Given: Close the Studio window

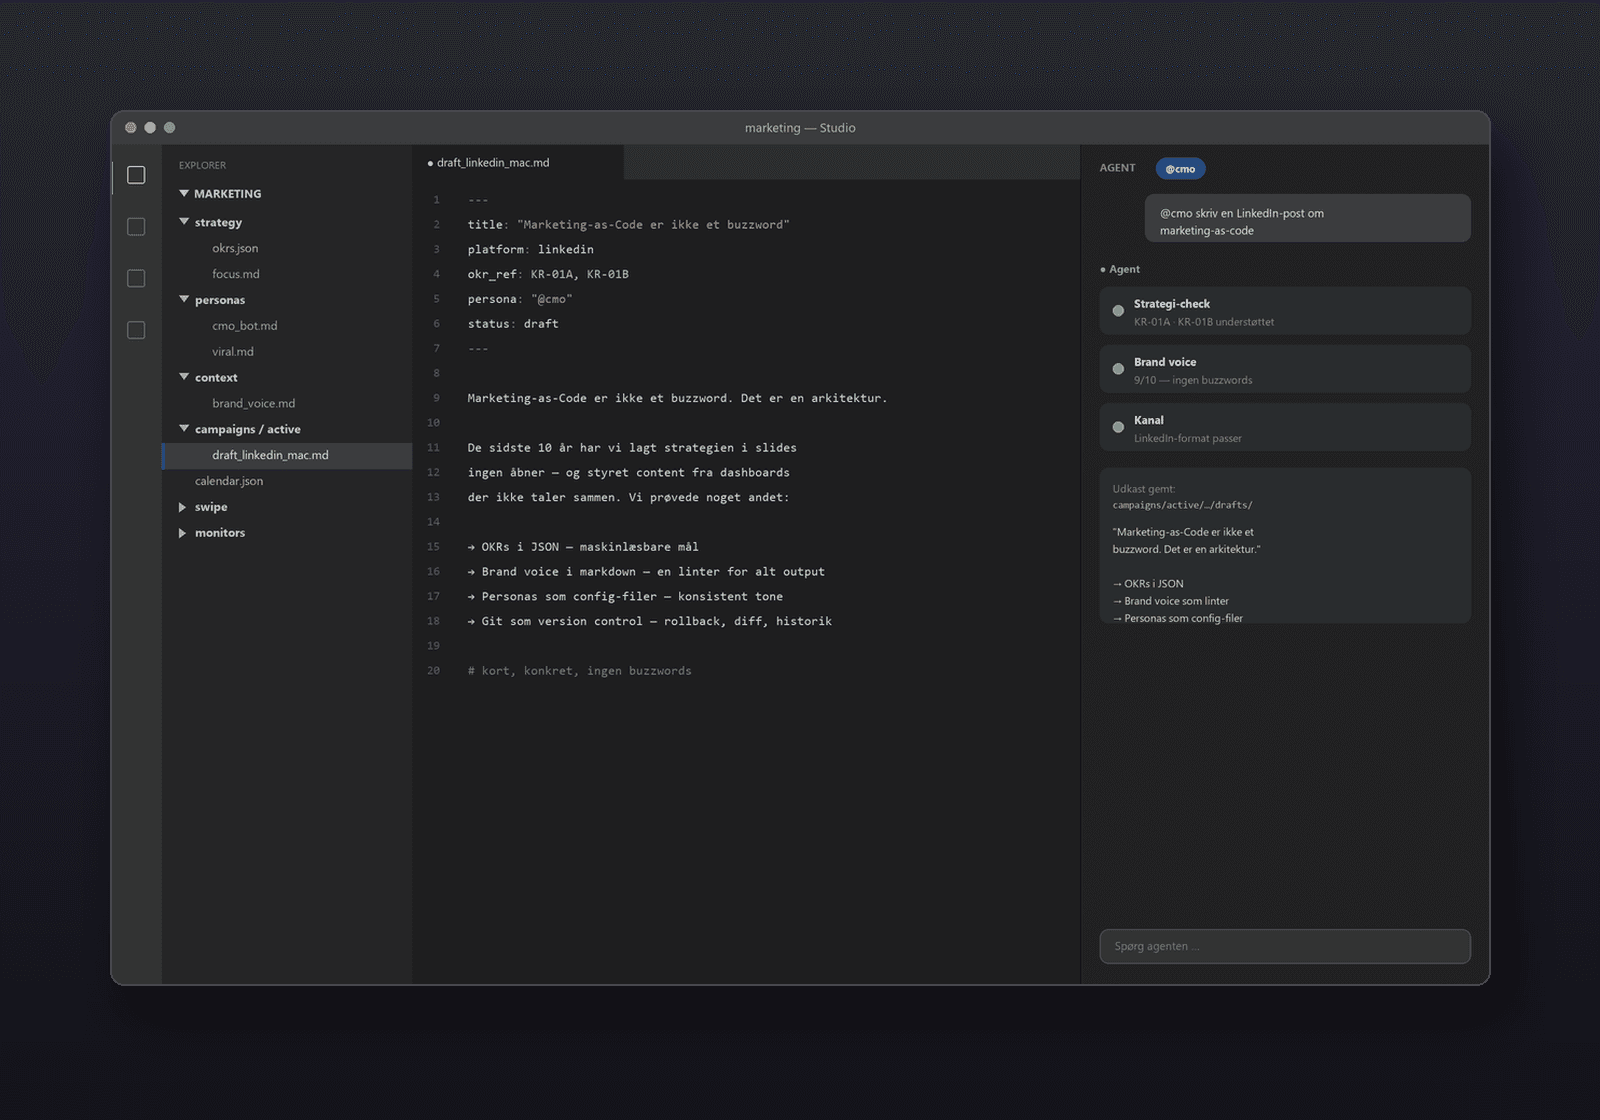Looking at the screenshot, I should (130, 128).
